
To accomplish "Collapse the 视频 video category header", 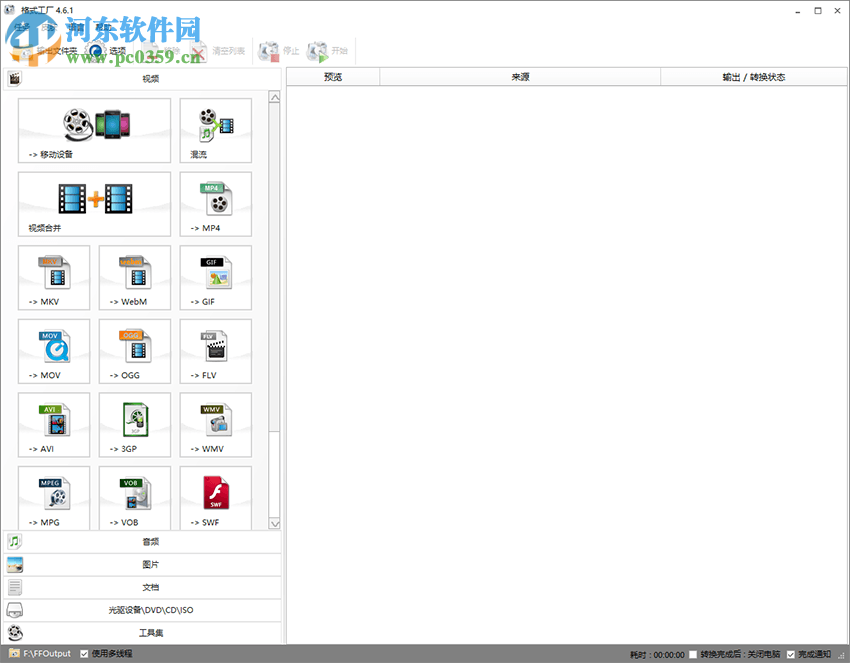I will pyautogui.click(x=143, y=79).
